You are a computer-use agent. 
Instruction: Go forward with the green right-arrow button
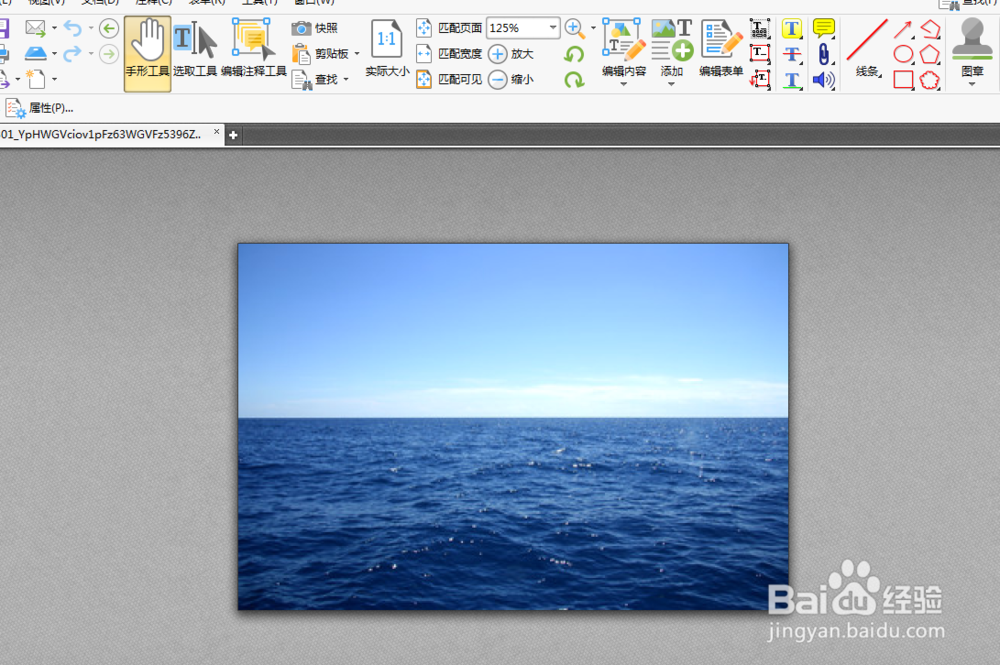pos(109,54)
